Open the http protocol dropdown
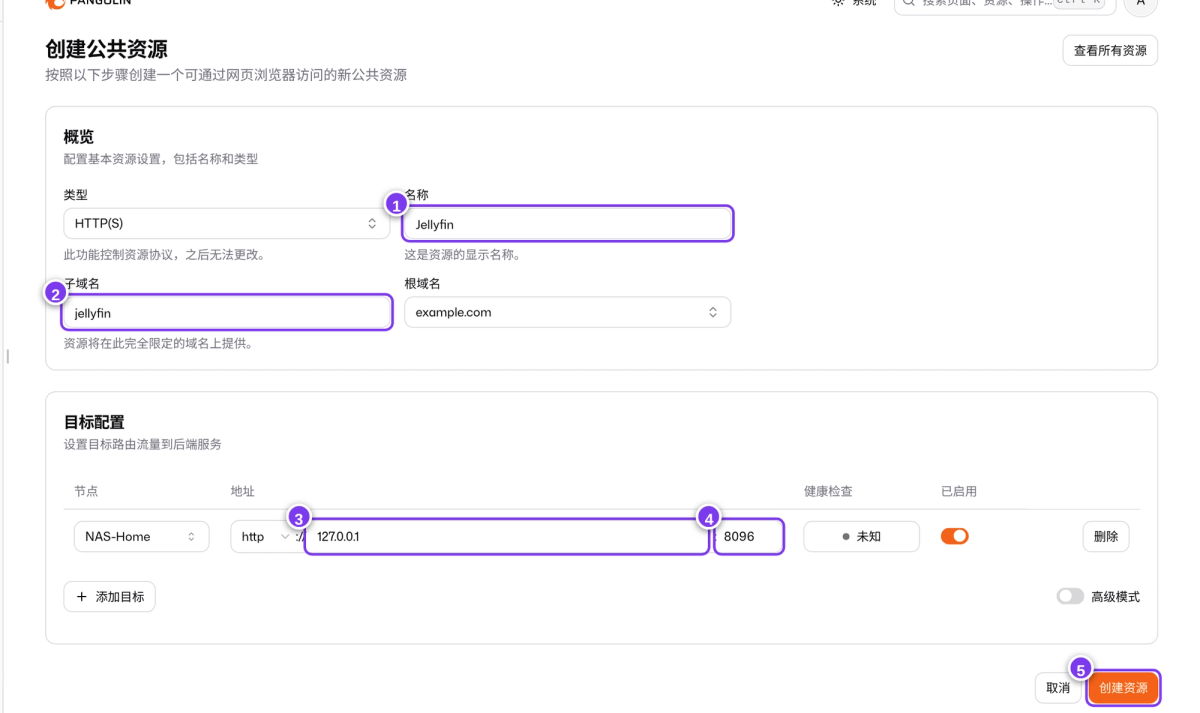This screenshot has width=1200, height=713. pos(263,536)
